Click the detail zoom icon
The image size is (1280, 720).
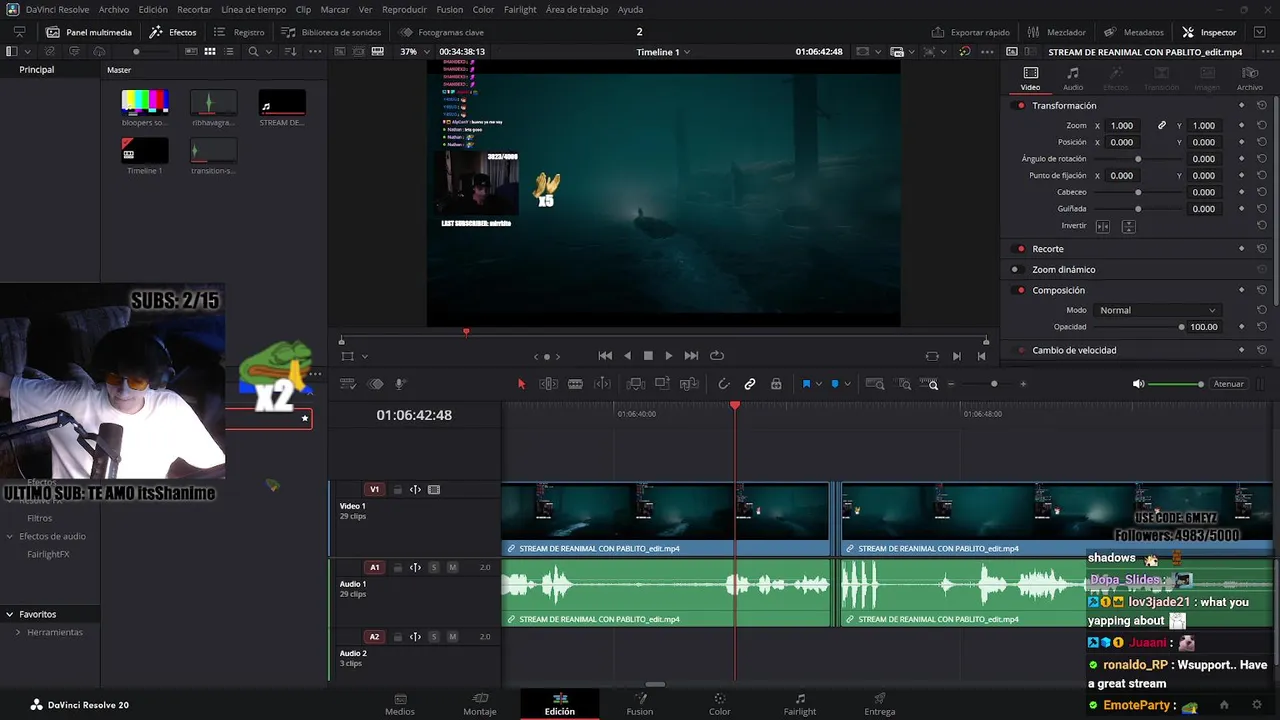(904, 384)
